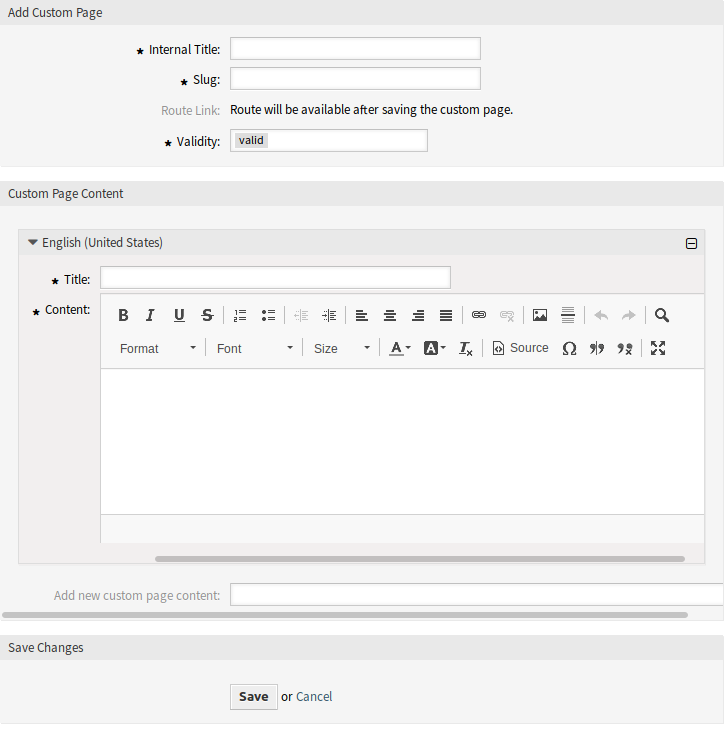The height and width of the screenshot is (738, 725).
Task: Remove formatting with Tx icon
Action: (466, 348)
